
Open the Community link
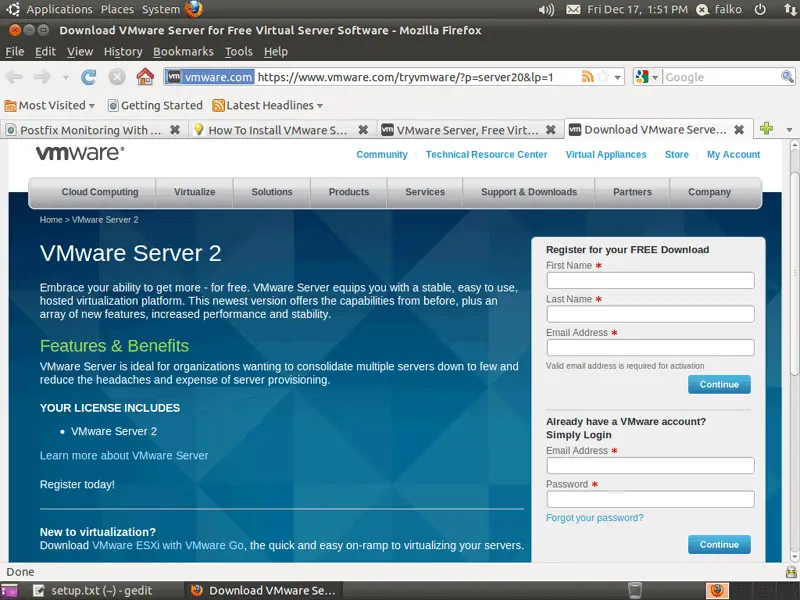coord(382,155)
